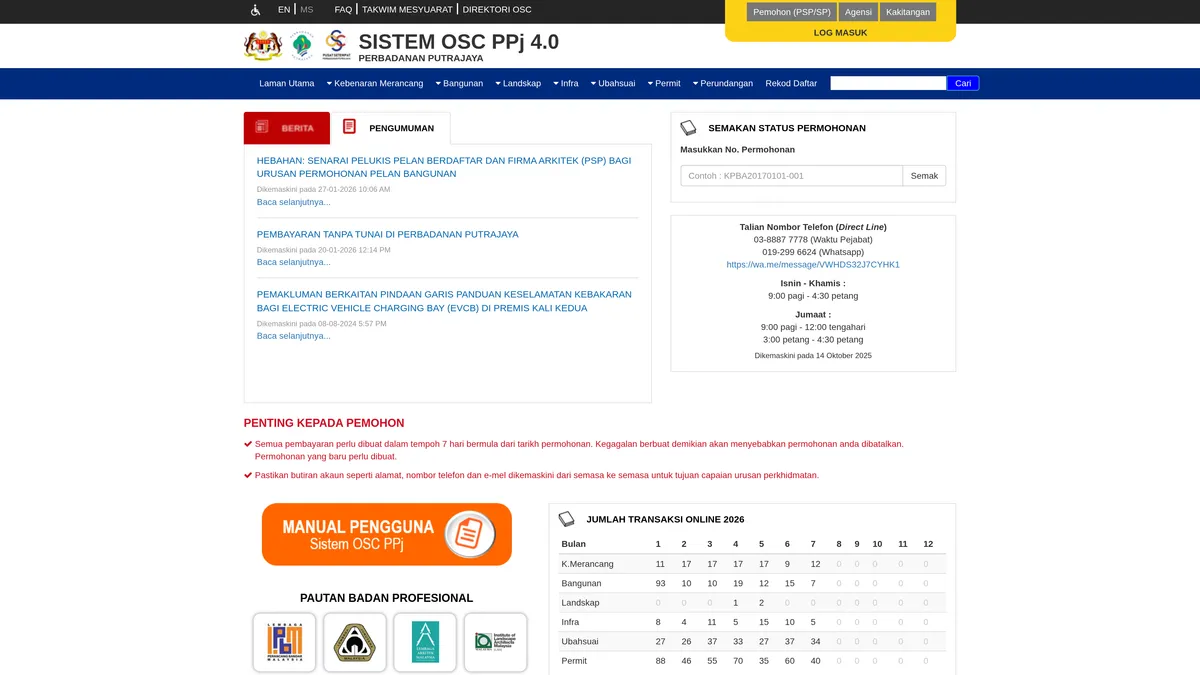Read more under the EVCB article
This screenshot has height=675, width=1200.
coord(293,336)
